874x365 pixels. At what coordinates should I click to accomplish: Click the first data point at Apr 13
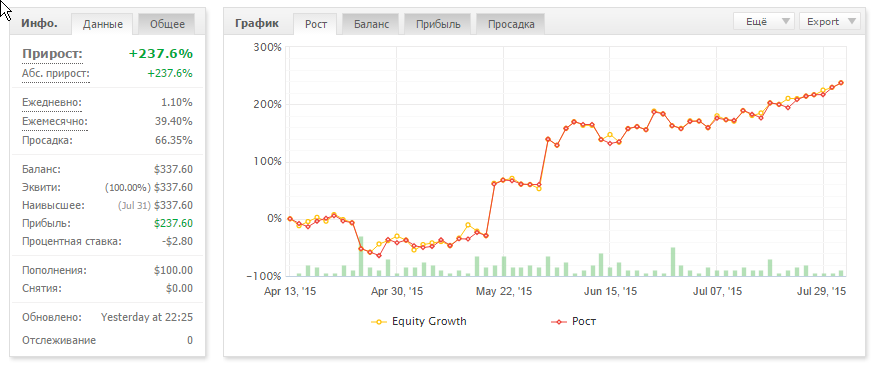[290, 218]
